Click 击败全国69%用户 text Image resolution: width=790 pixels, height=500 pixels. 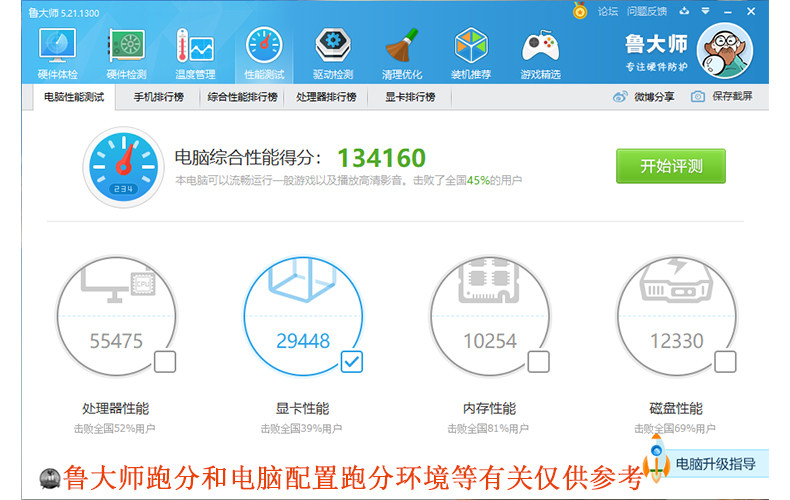point(675,428)
